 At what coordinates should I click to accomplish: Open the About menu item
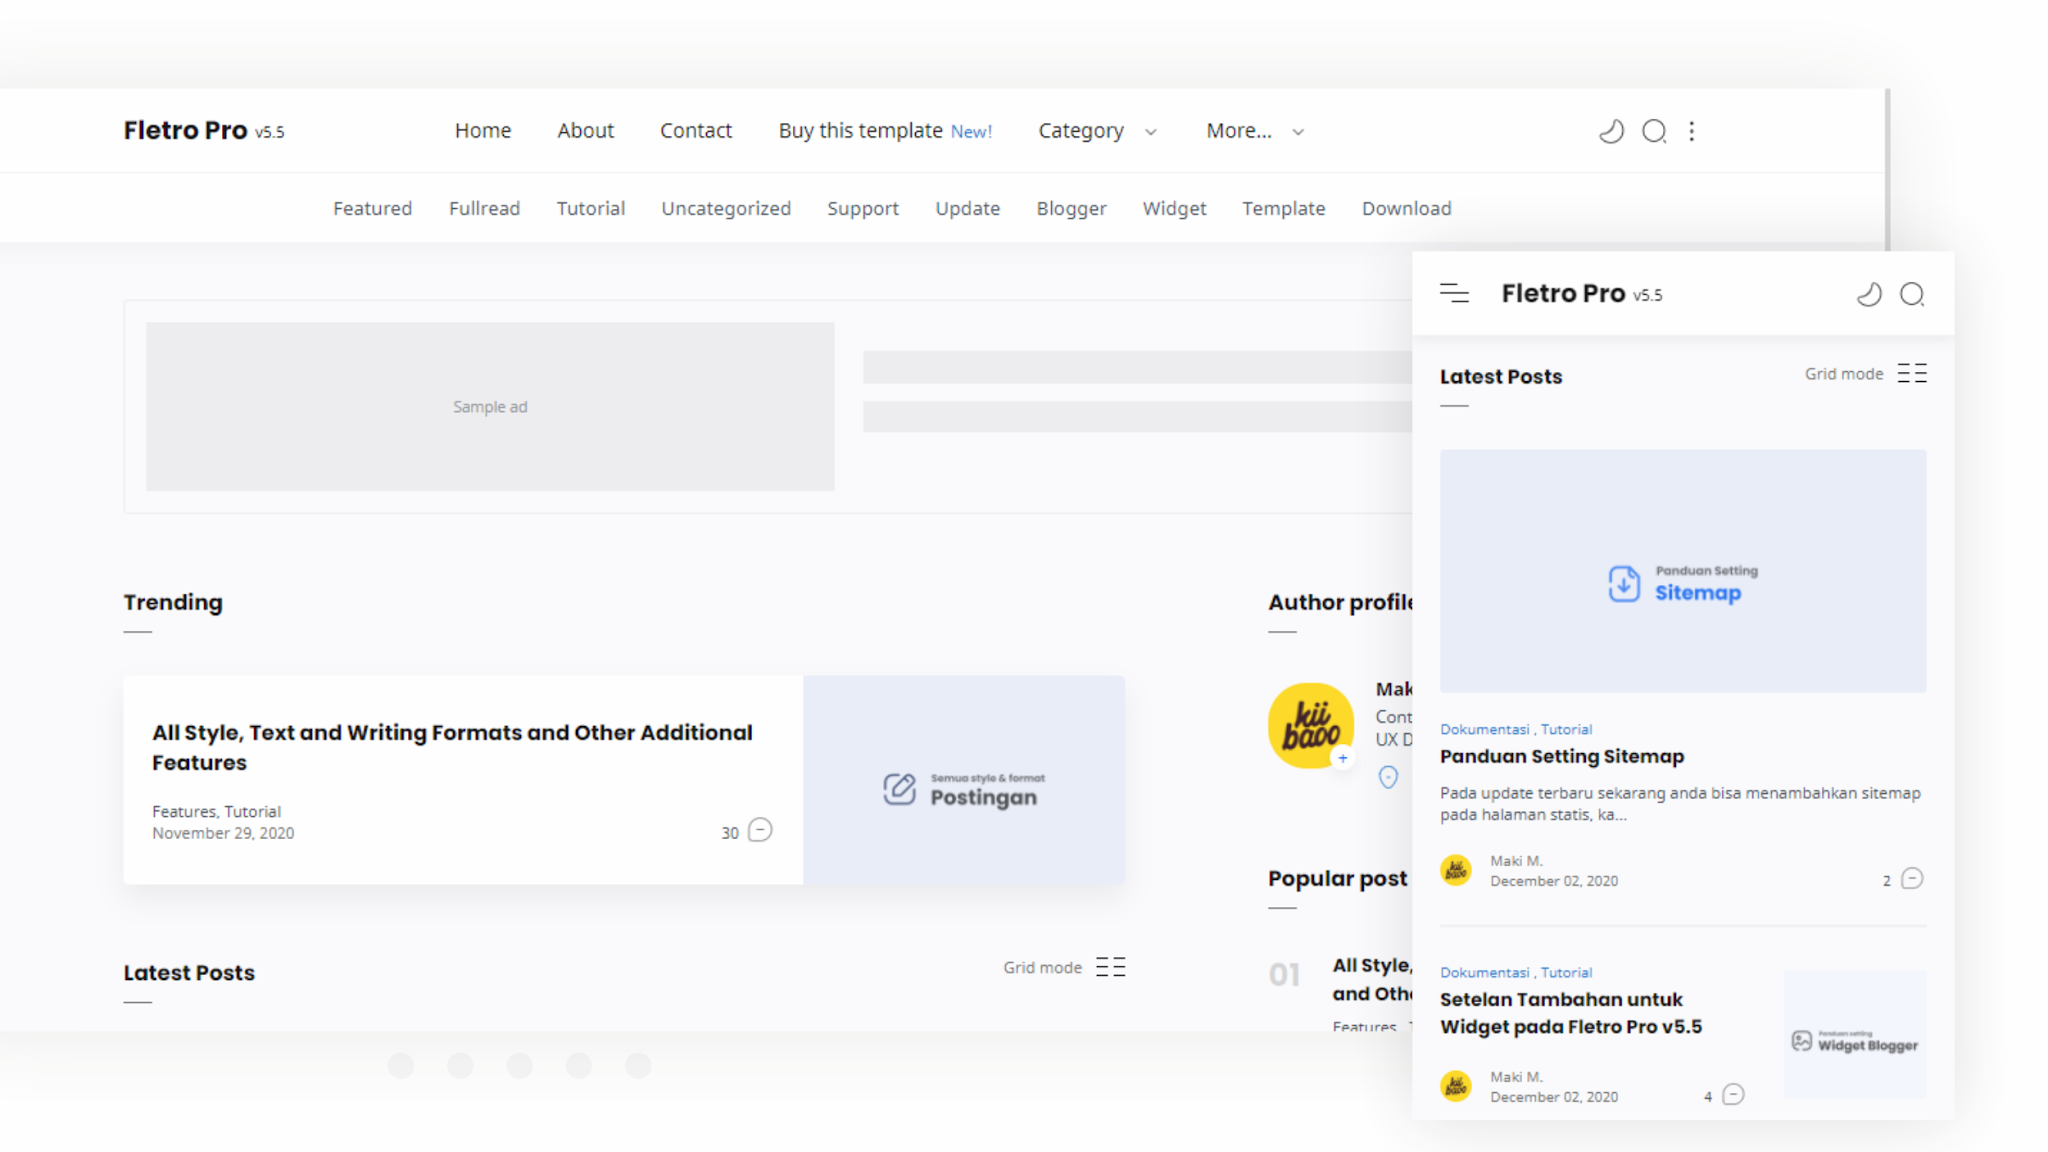[x=585, y=131]
